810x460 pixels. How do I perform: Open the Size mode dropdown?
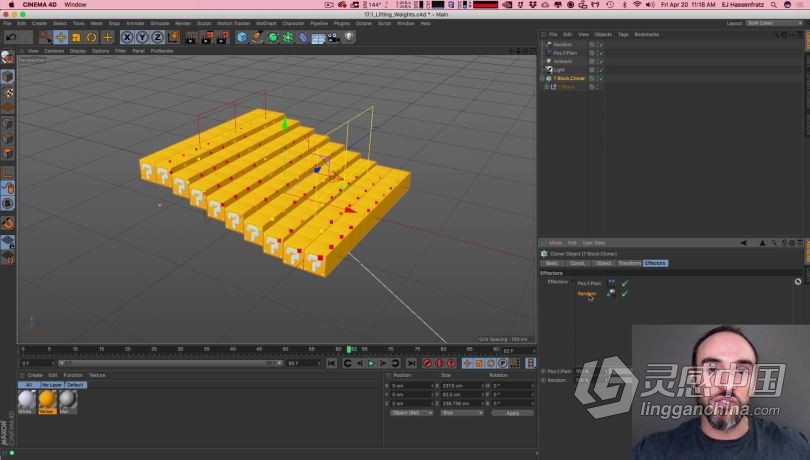[462, 413]
